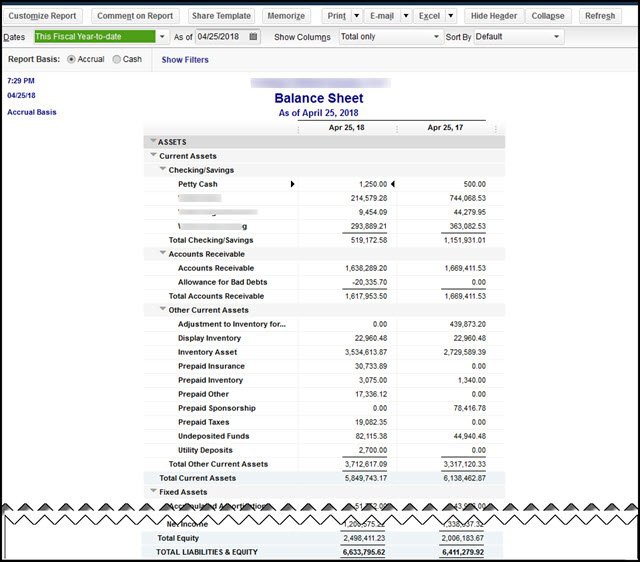Viewport: 640px width, 562px height.
Task: Click the Excel dropdown arrow
Action: (x=451, y=16)
